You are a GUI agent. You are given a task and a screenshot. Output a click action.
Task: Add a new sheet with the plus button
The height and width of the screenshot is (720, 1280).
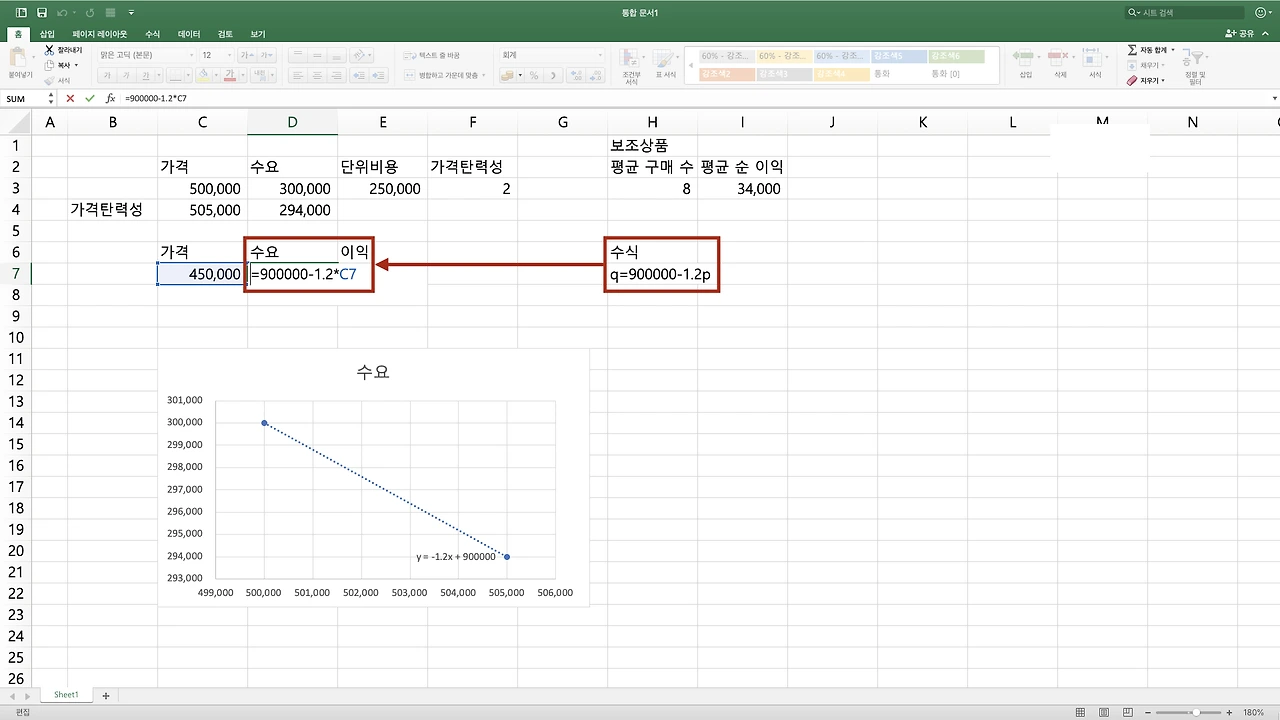pyautogui.click(x=105, y=695)
